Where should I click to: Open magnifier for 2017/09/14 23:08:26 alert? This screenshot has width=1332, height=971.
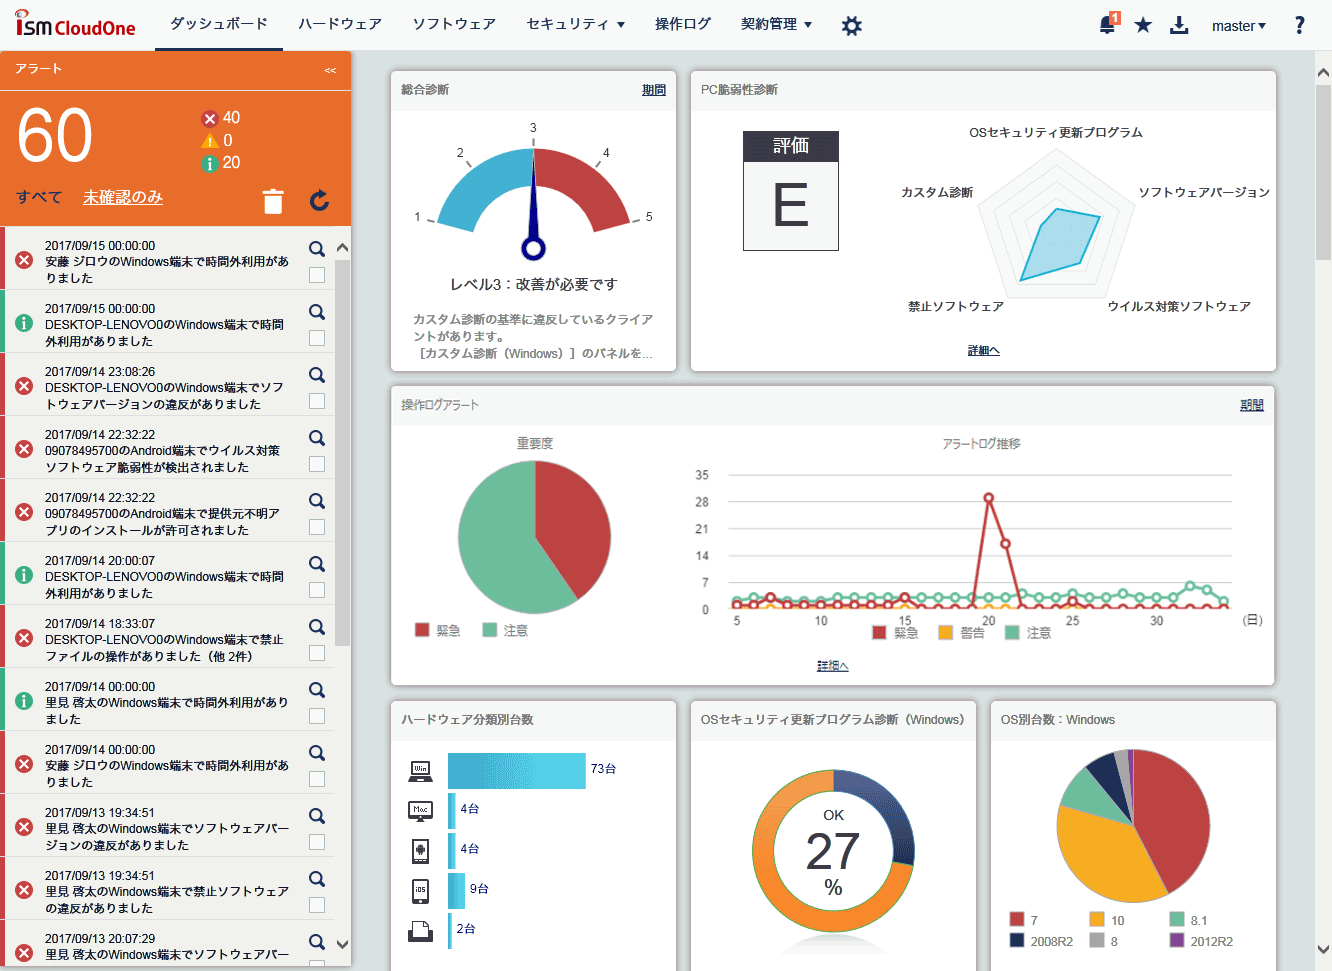tap(317, 375)
